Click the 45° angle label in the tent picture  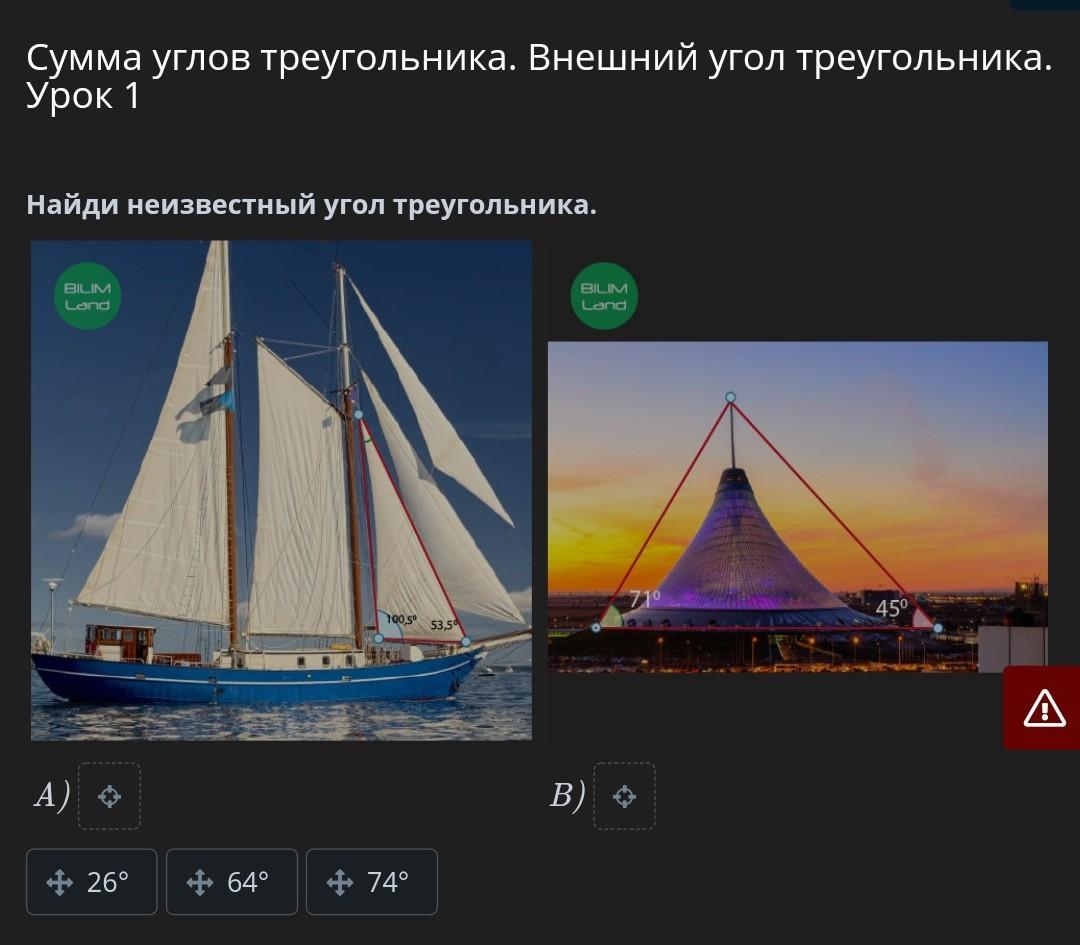[892, 608]
